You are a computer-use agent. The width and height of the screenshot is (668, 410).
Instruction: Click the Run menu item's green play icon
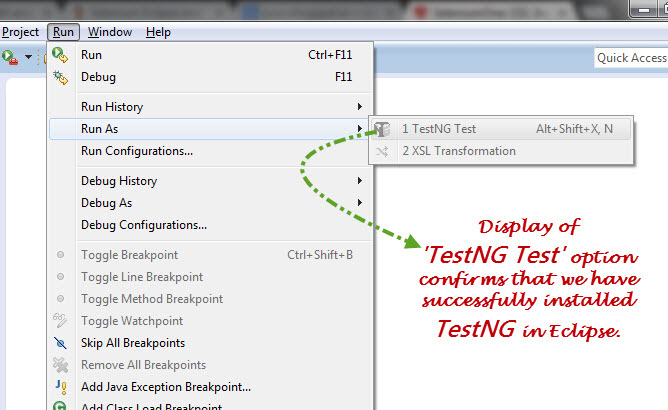[60, 55]
